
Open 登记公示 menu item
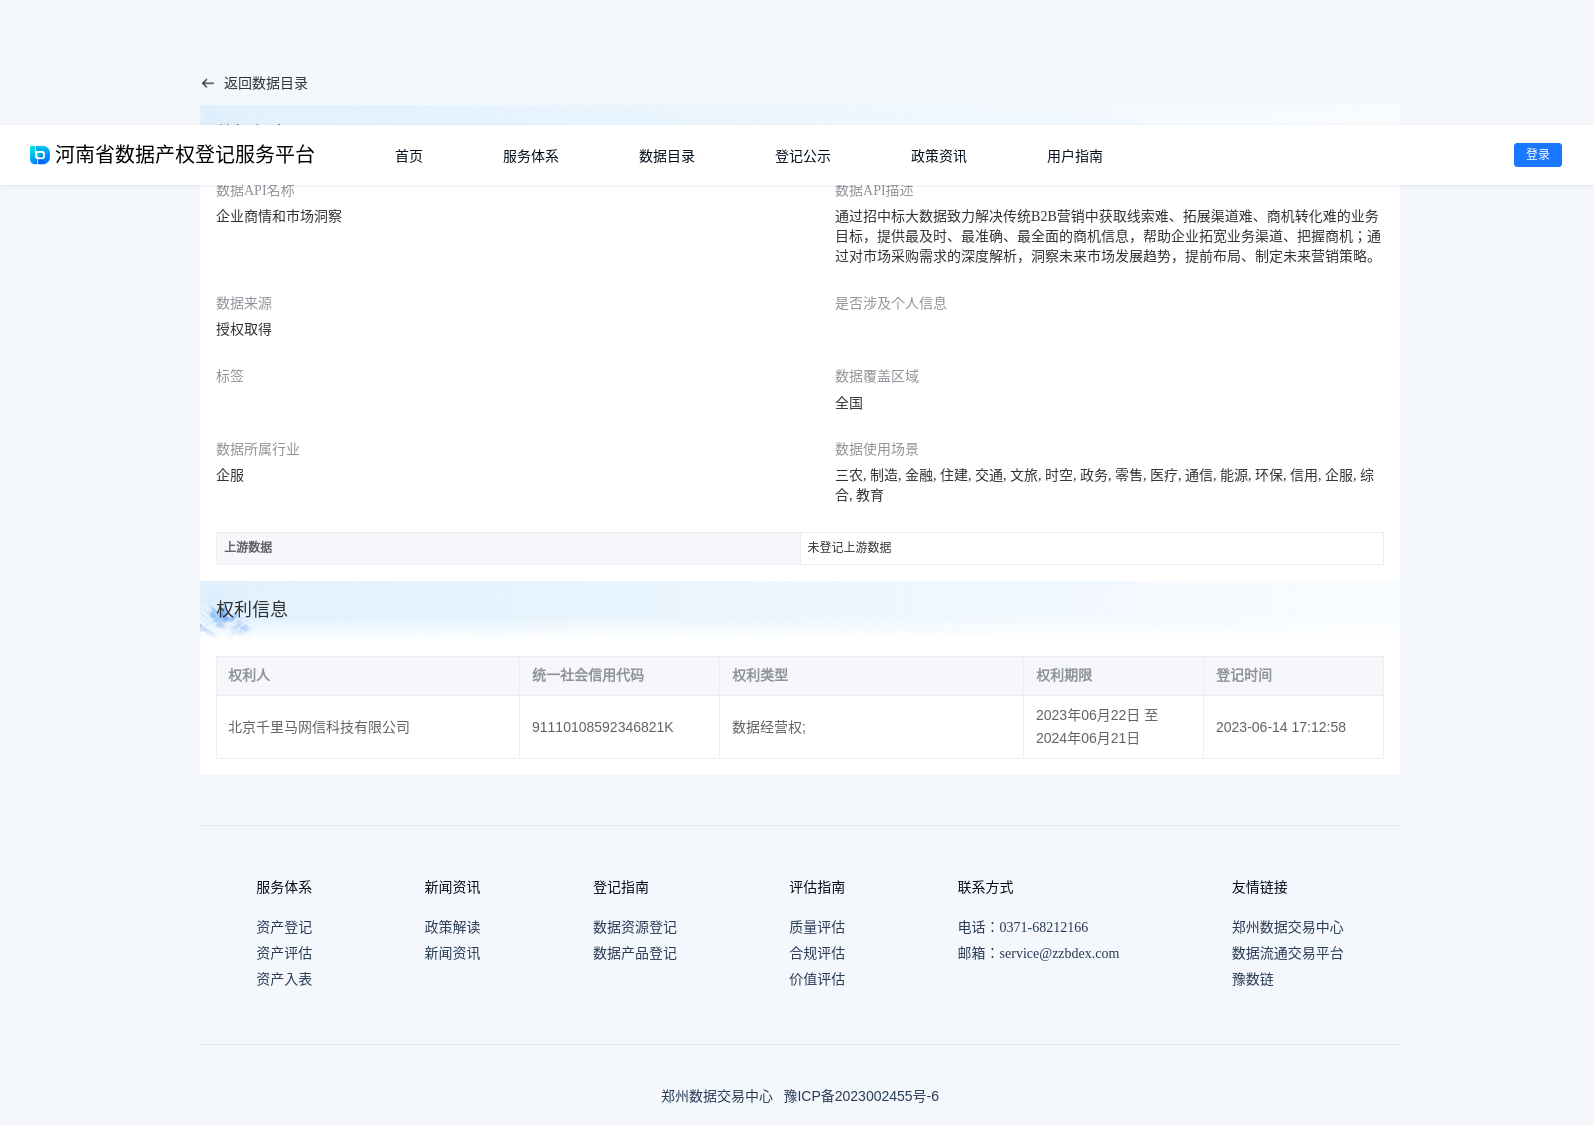[x=803, y=156]
